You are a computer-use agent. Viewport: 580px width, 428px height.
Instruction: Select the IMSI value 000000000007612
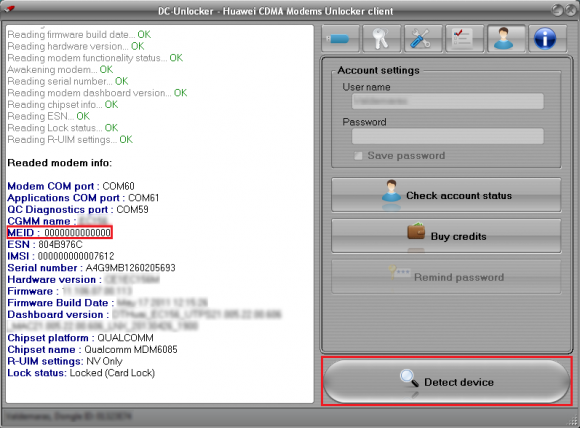(x=76, y=256)
